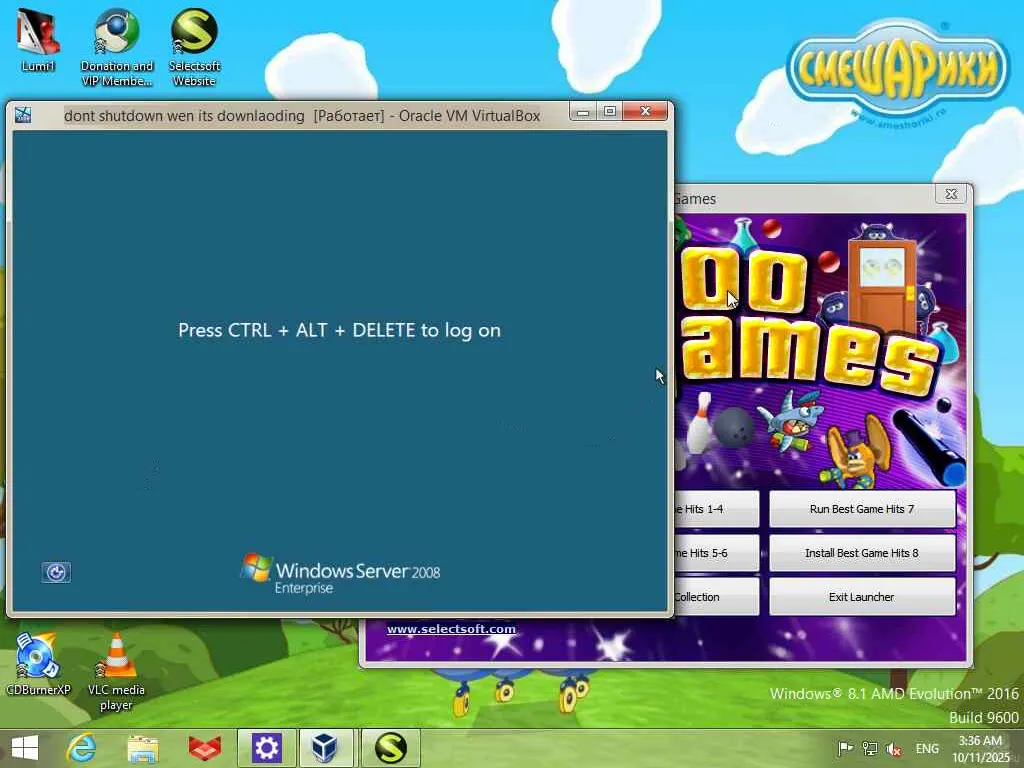Click the muted volume tray icon
This screenshot has height=768, width=1024.
(893, 748)
